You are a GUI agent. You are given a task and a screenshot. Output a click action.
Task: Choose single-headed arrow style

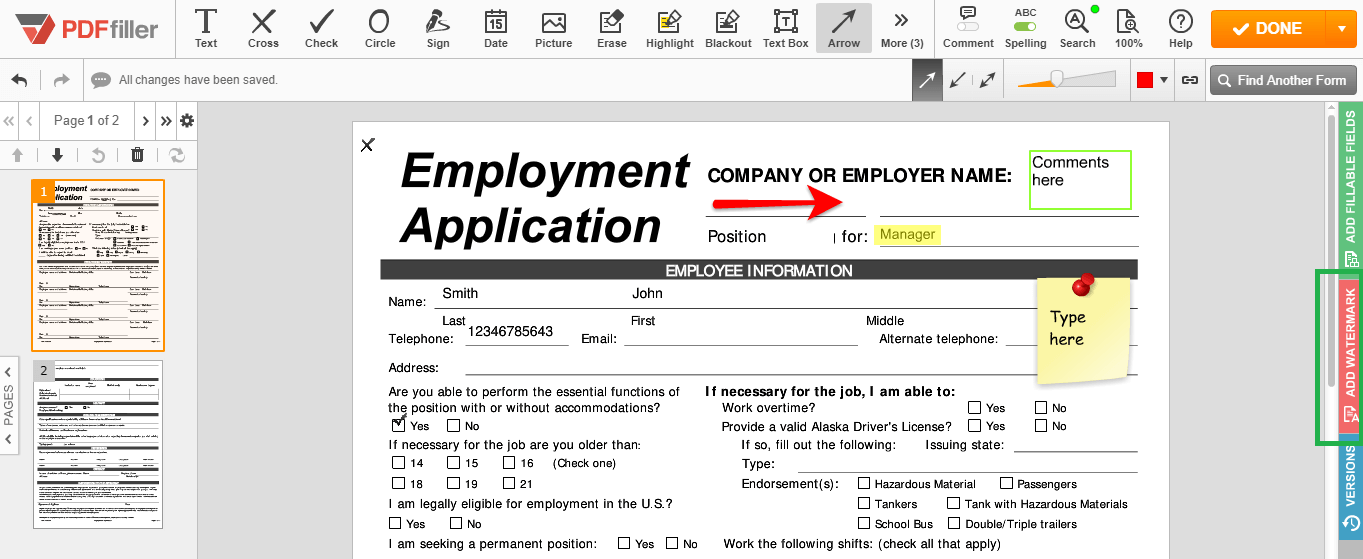[x=927, y=80]
